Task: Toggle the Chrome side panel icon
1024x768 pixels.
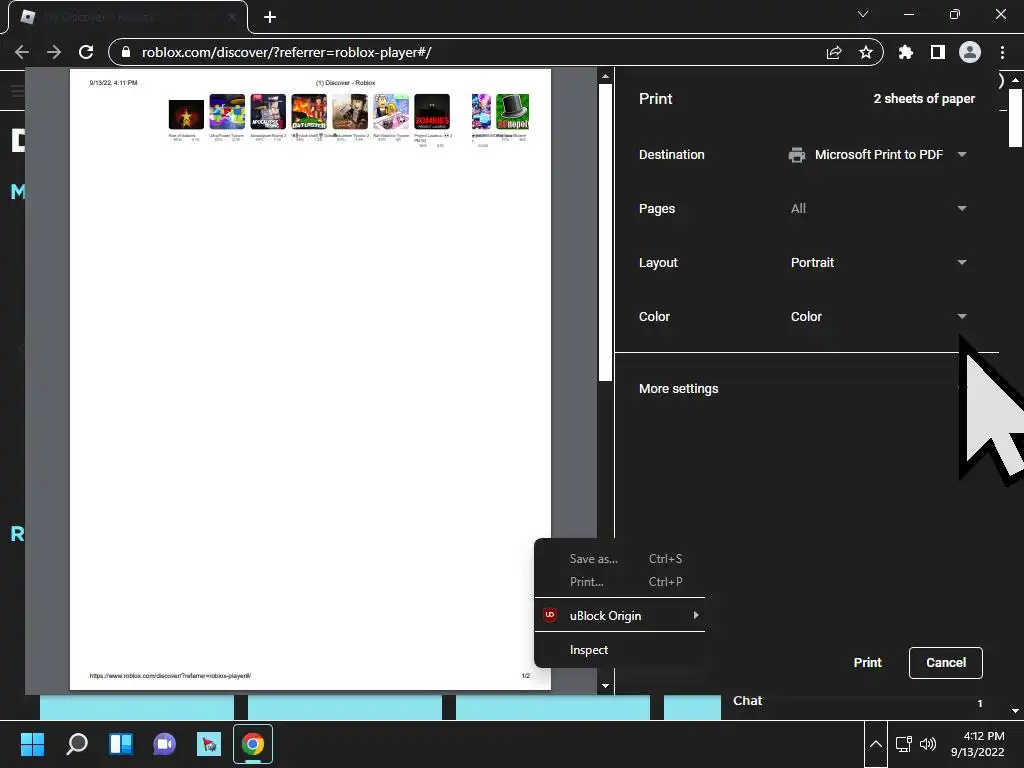Action: tap(938, 52)
